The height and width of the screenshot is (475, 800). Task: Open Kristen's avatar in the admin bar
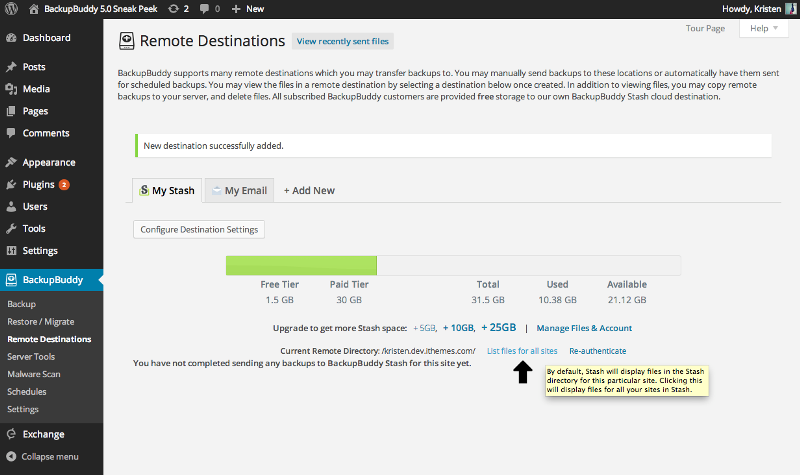pyautogui.click(x=790, y=9)
